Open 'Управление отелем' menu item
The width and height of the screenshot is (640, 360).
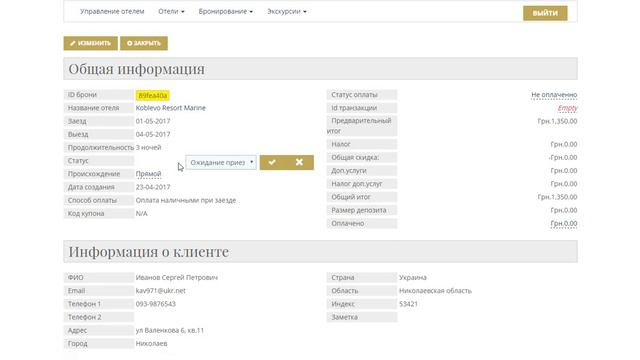[112, 11]
